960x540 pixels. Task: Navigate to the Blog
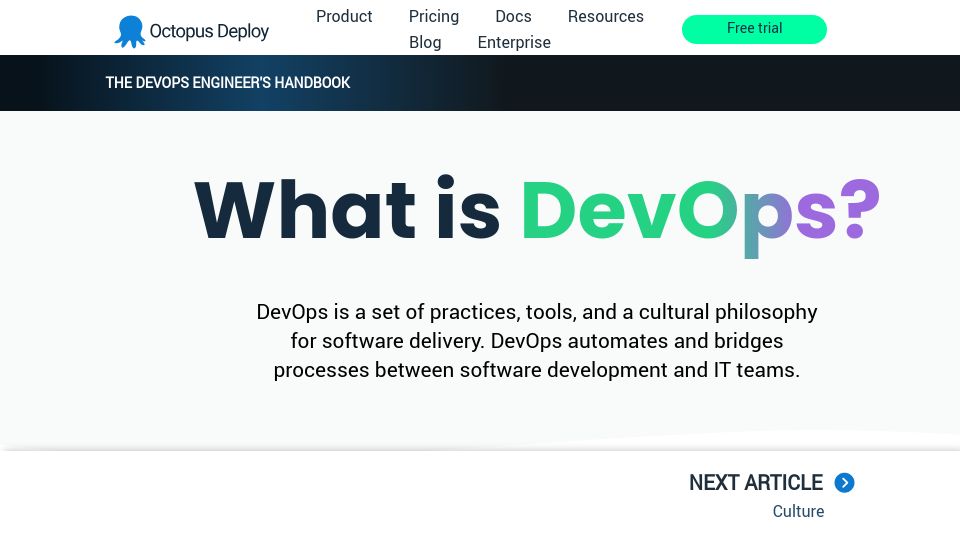[x=425, y=42]
